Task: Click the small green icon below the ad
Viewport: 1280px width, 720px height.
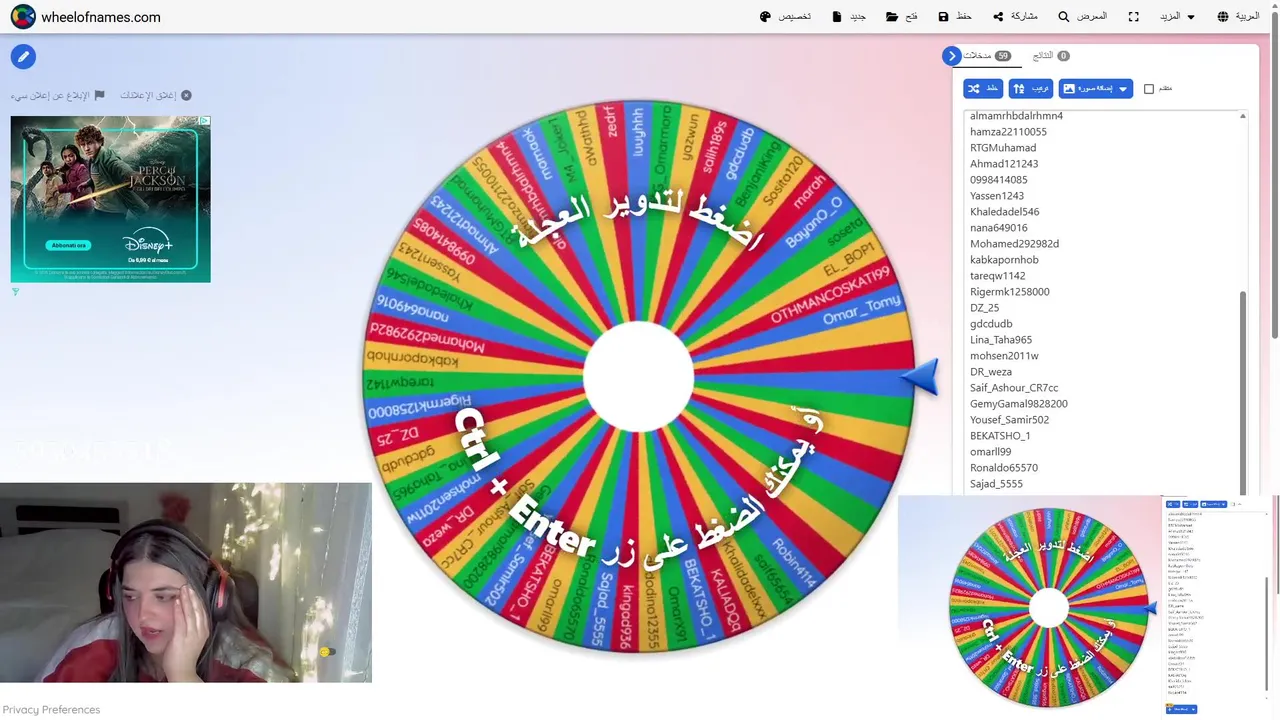Action: click(x=15, y=292)
